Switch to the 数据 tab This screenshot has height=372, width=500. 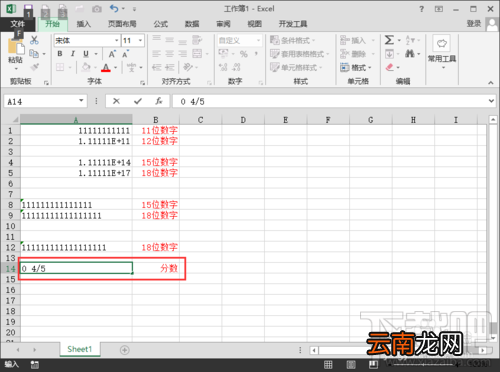(192, 24)
